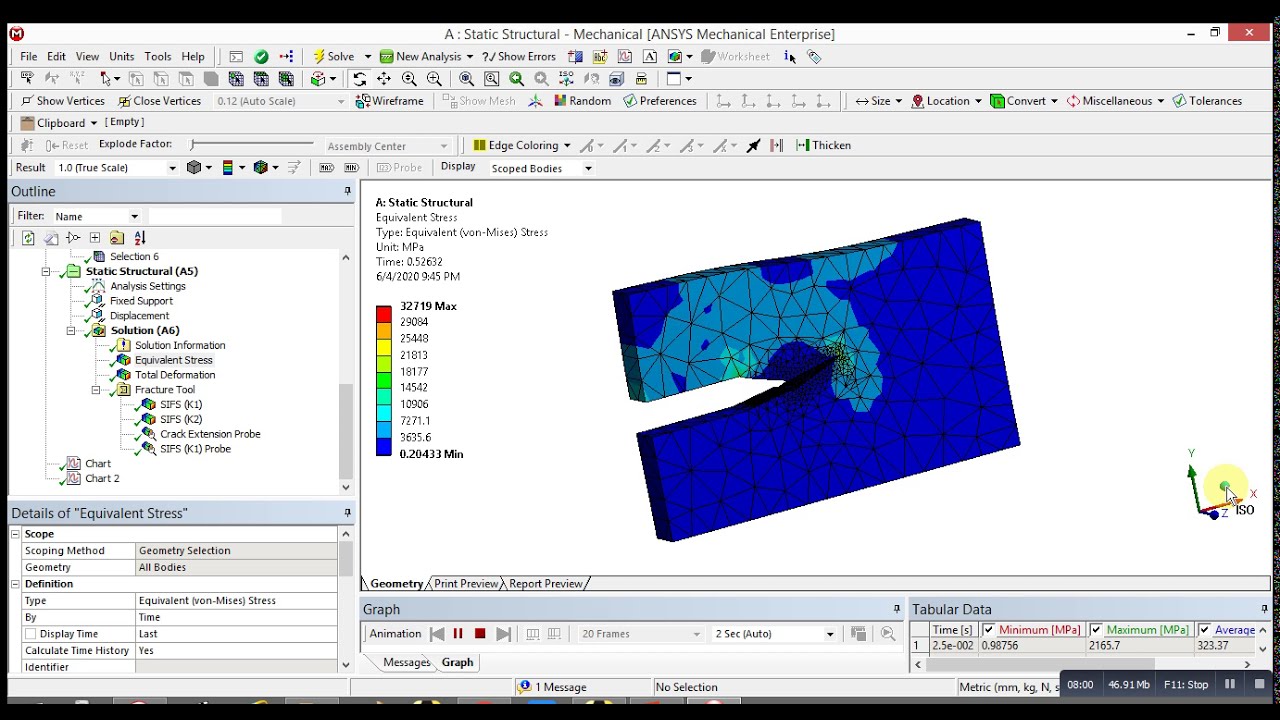1280x720 pixels.
Task: Toggle the Maximum [MPa] column checkbox
Action: point(1096,630)
